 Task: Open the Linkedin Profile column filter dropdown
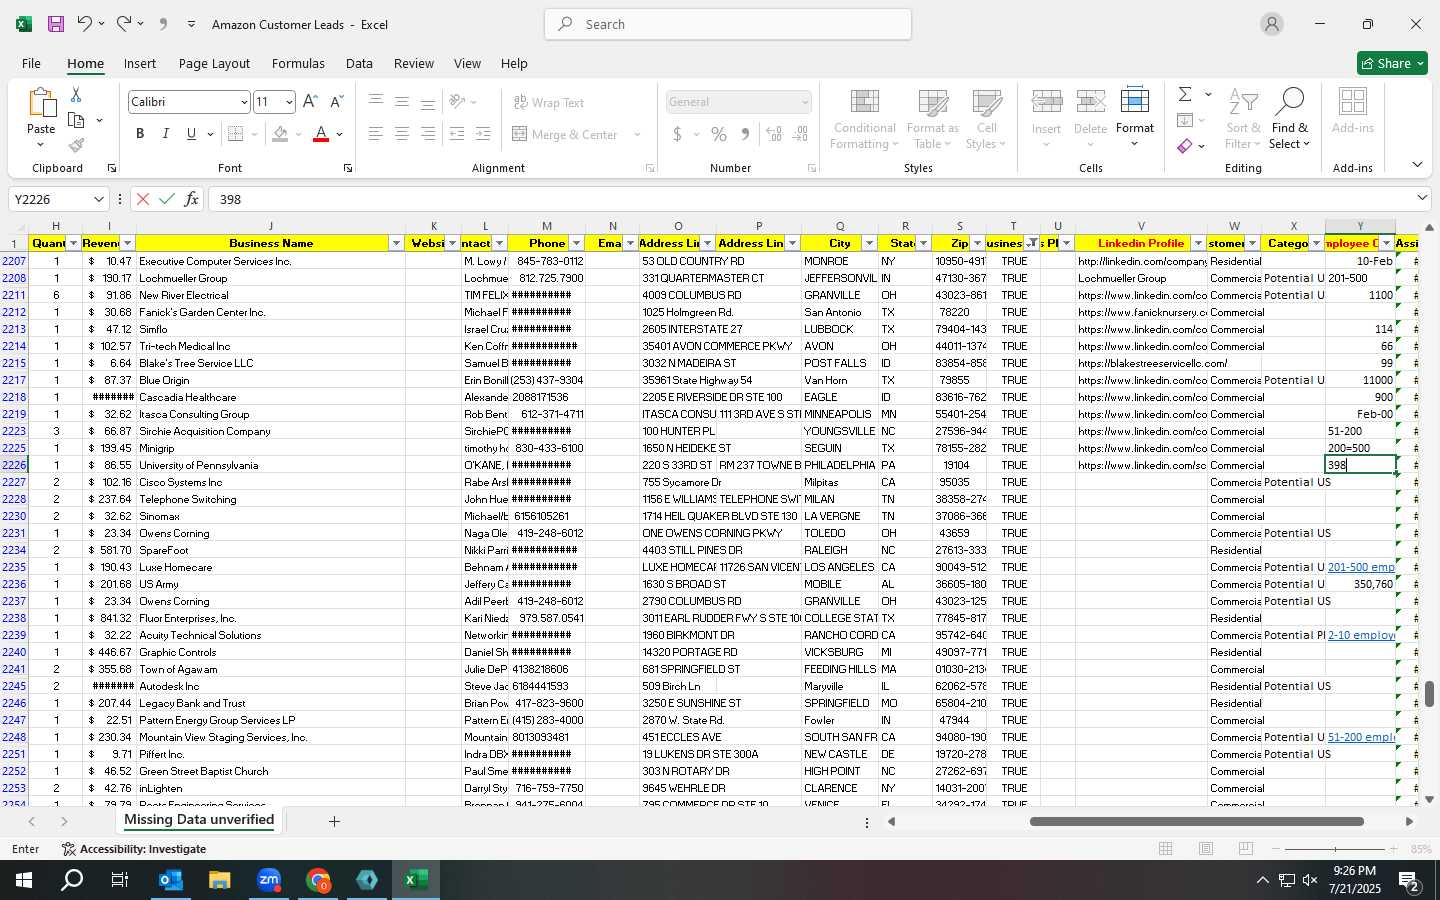(1198, 243)
